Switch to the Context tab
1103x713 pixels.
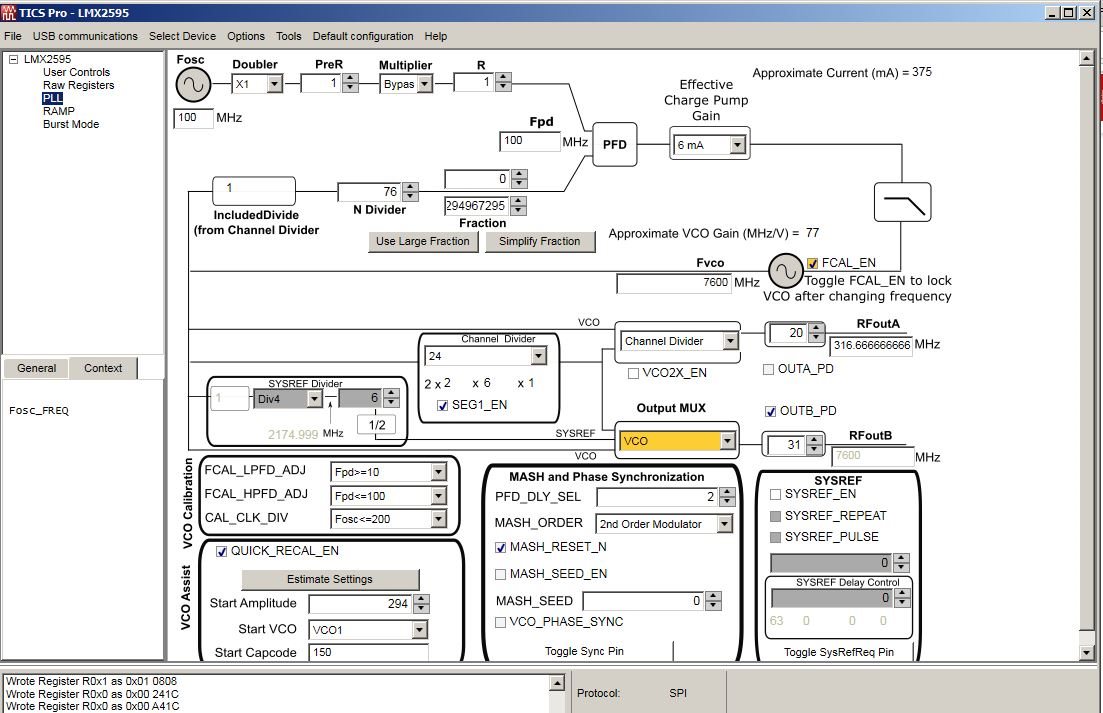coord(103,368)
